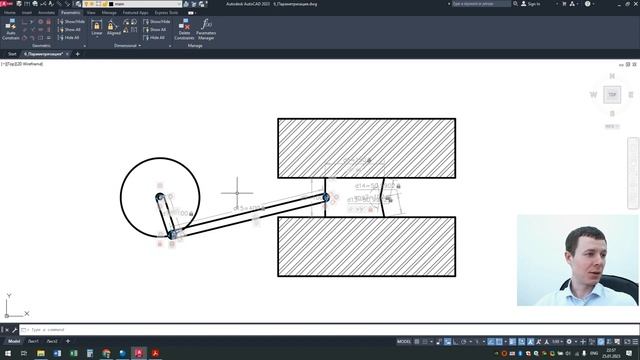Open the Start file tab
This screenshot has height=360, width=640.
(x=12, y=54)
